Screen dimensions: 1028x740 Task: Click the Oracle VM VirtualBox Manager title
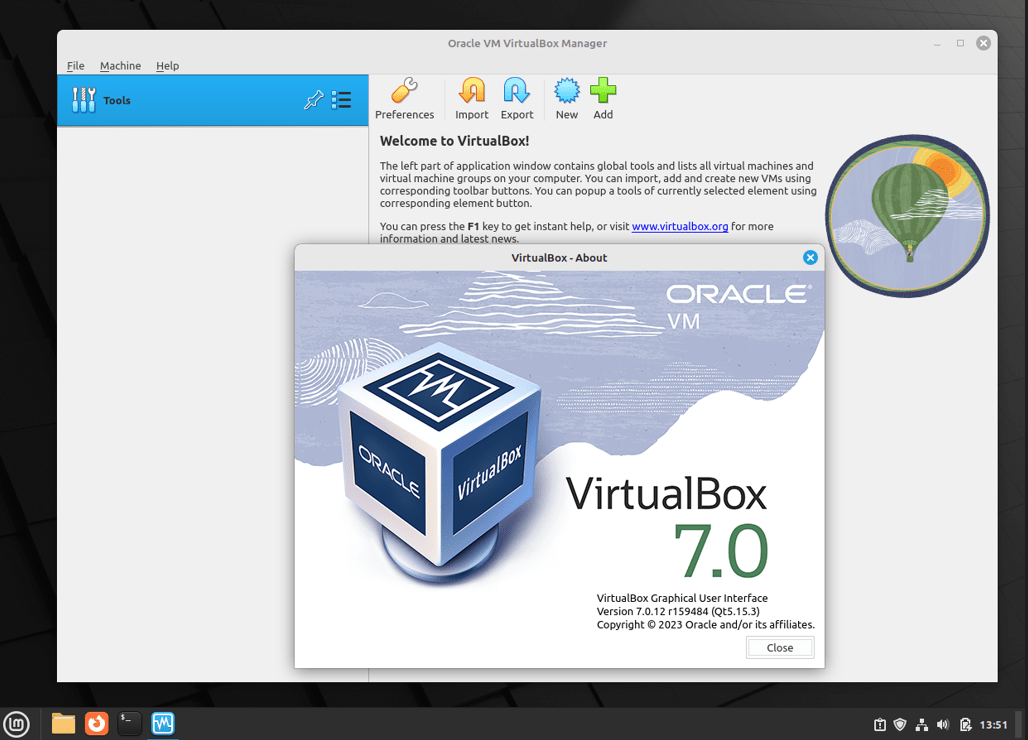(x=527, y=43)
